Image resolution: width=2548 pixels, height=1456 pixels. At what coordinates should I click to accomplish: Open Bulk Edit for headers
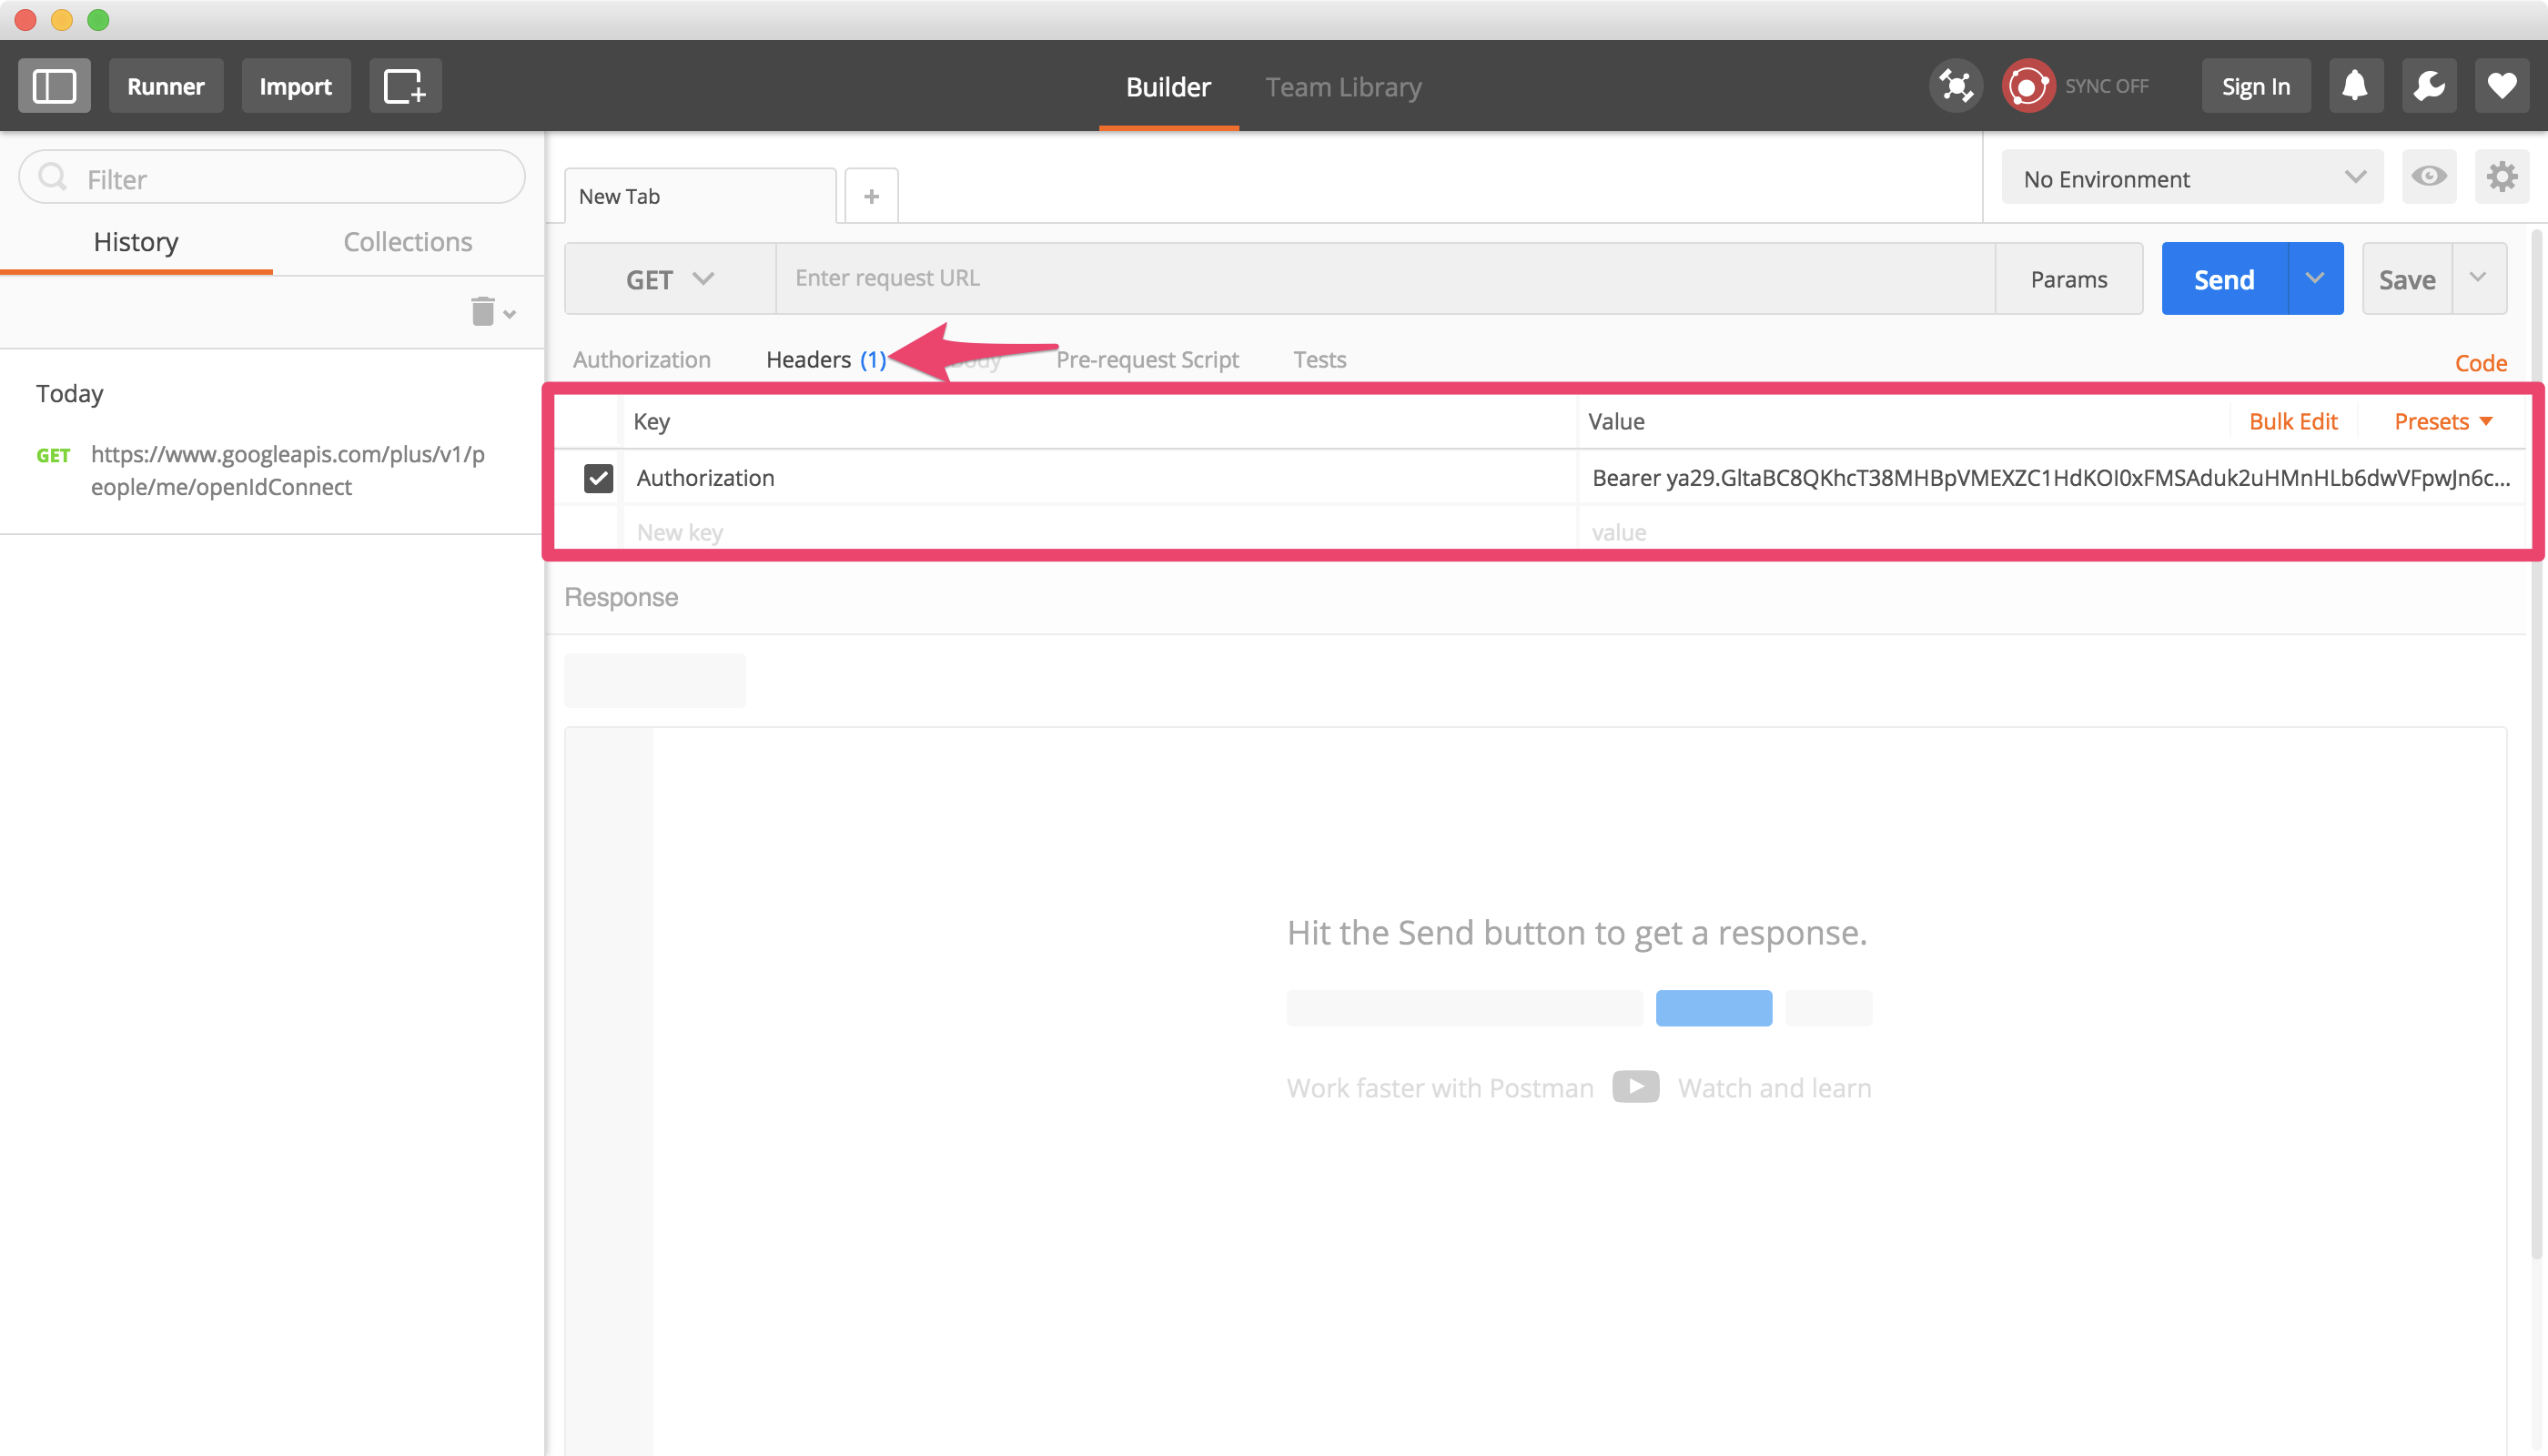click(x=2293, y=421)
